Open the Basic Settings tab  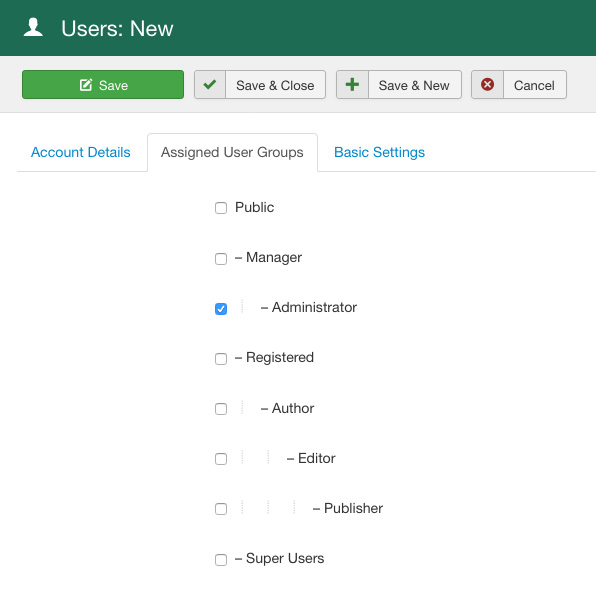pos(379,152)
